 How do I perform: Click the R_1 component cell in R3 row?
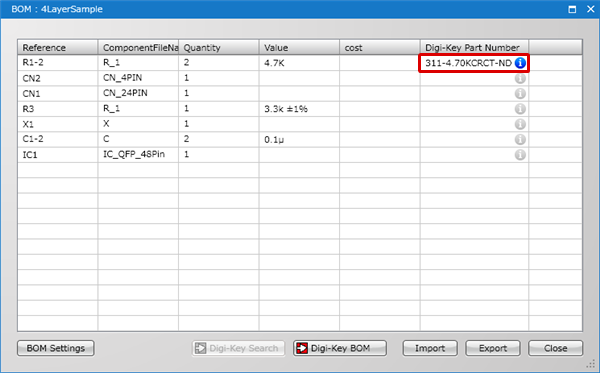click(138, 109)
